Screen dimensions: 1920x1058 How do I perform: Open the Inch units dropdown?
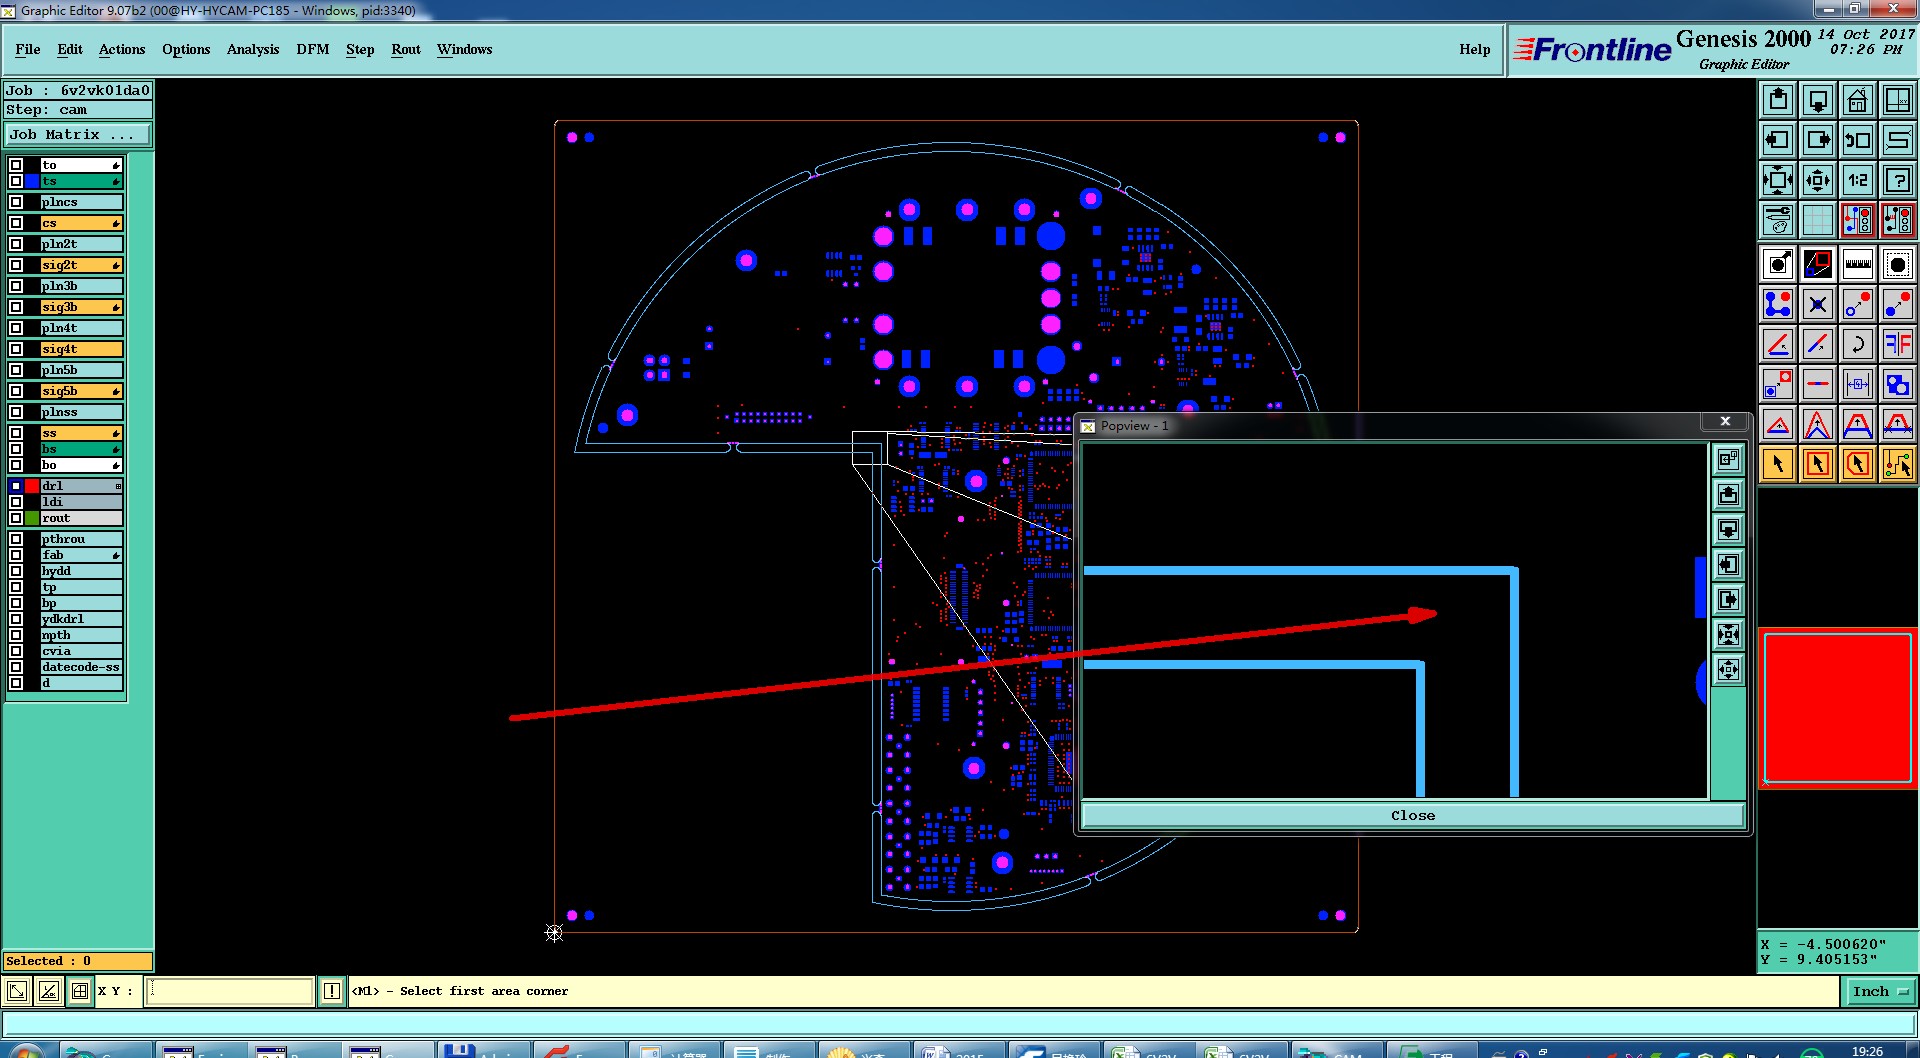(1879, 991)
